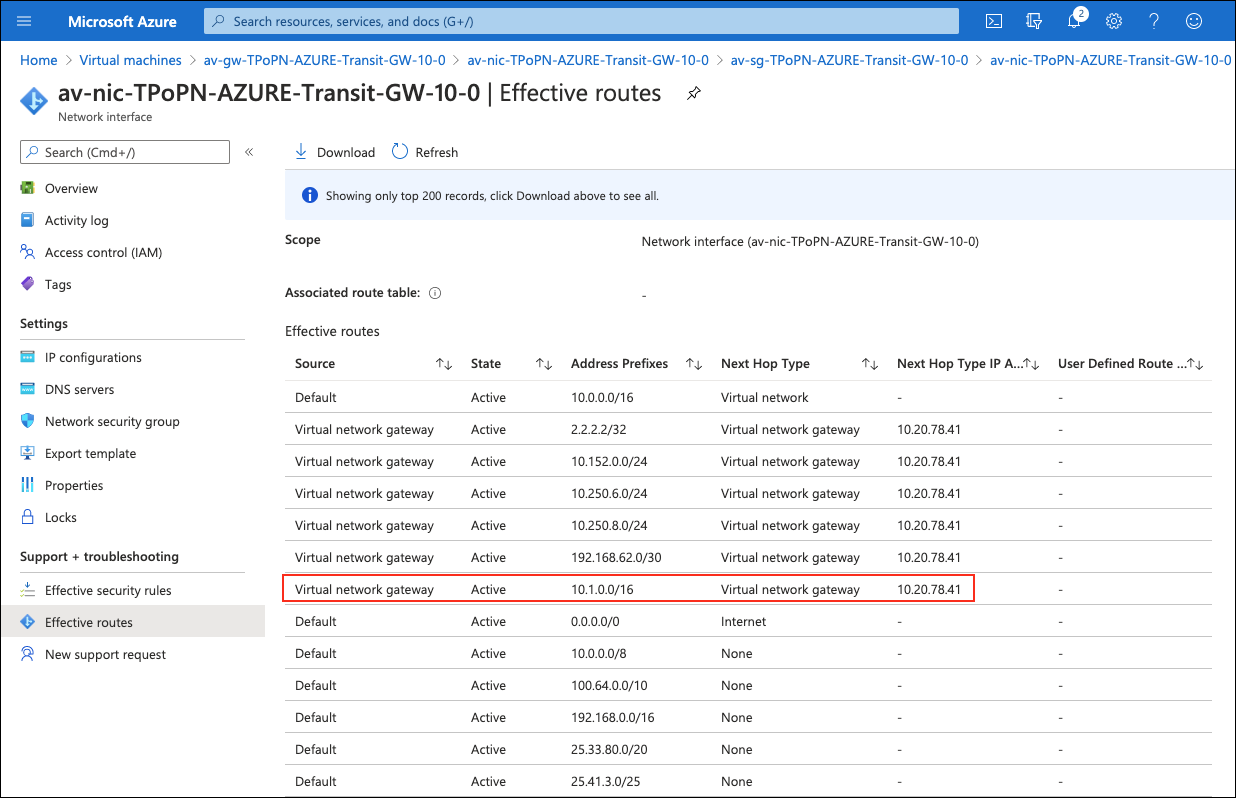
Task: Focus the Azure resources search bar
Action: [580, 20]
